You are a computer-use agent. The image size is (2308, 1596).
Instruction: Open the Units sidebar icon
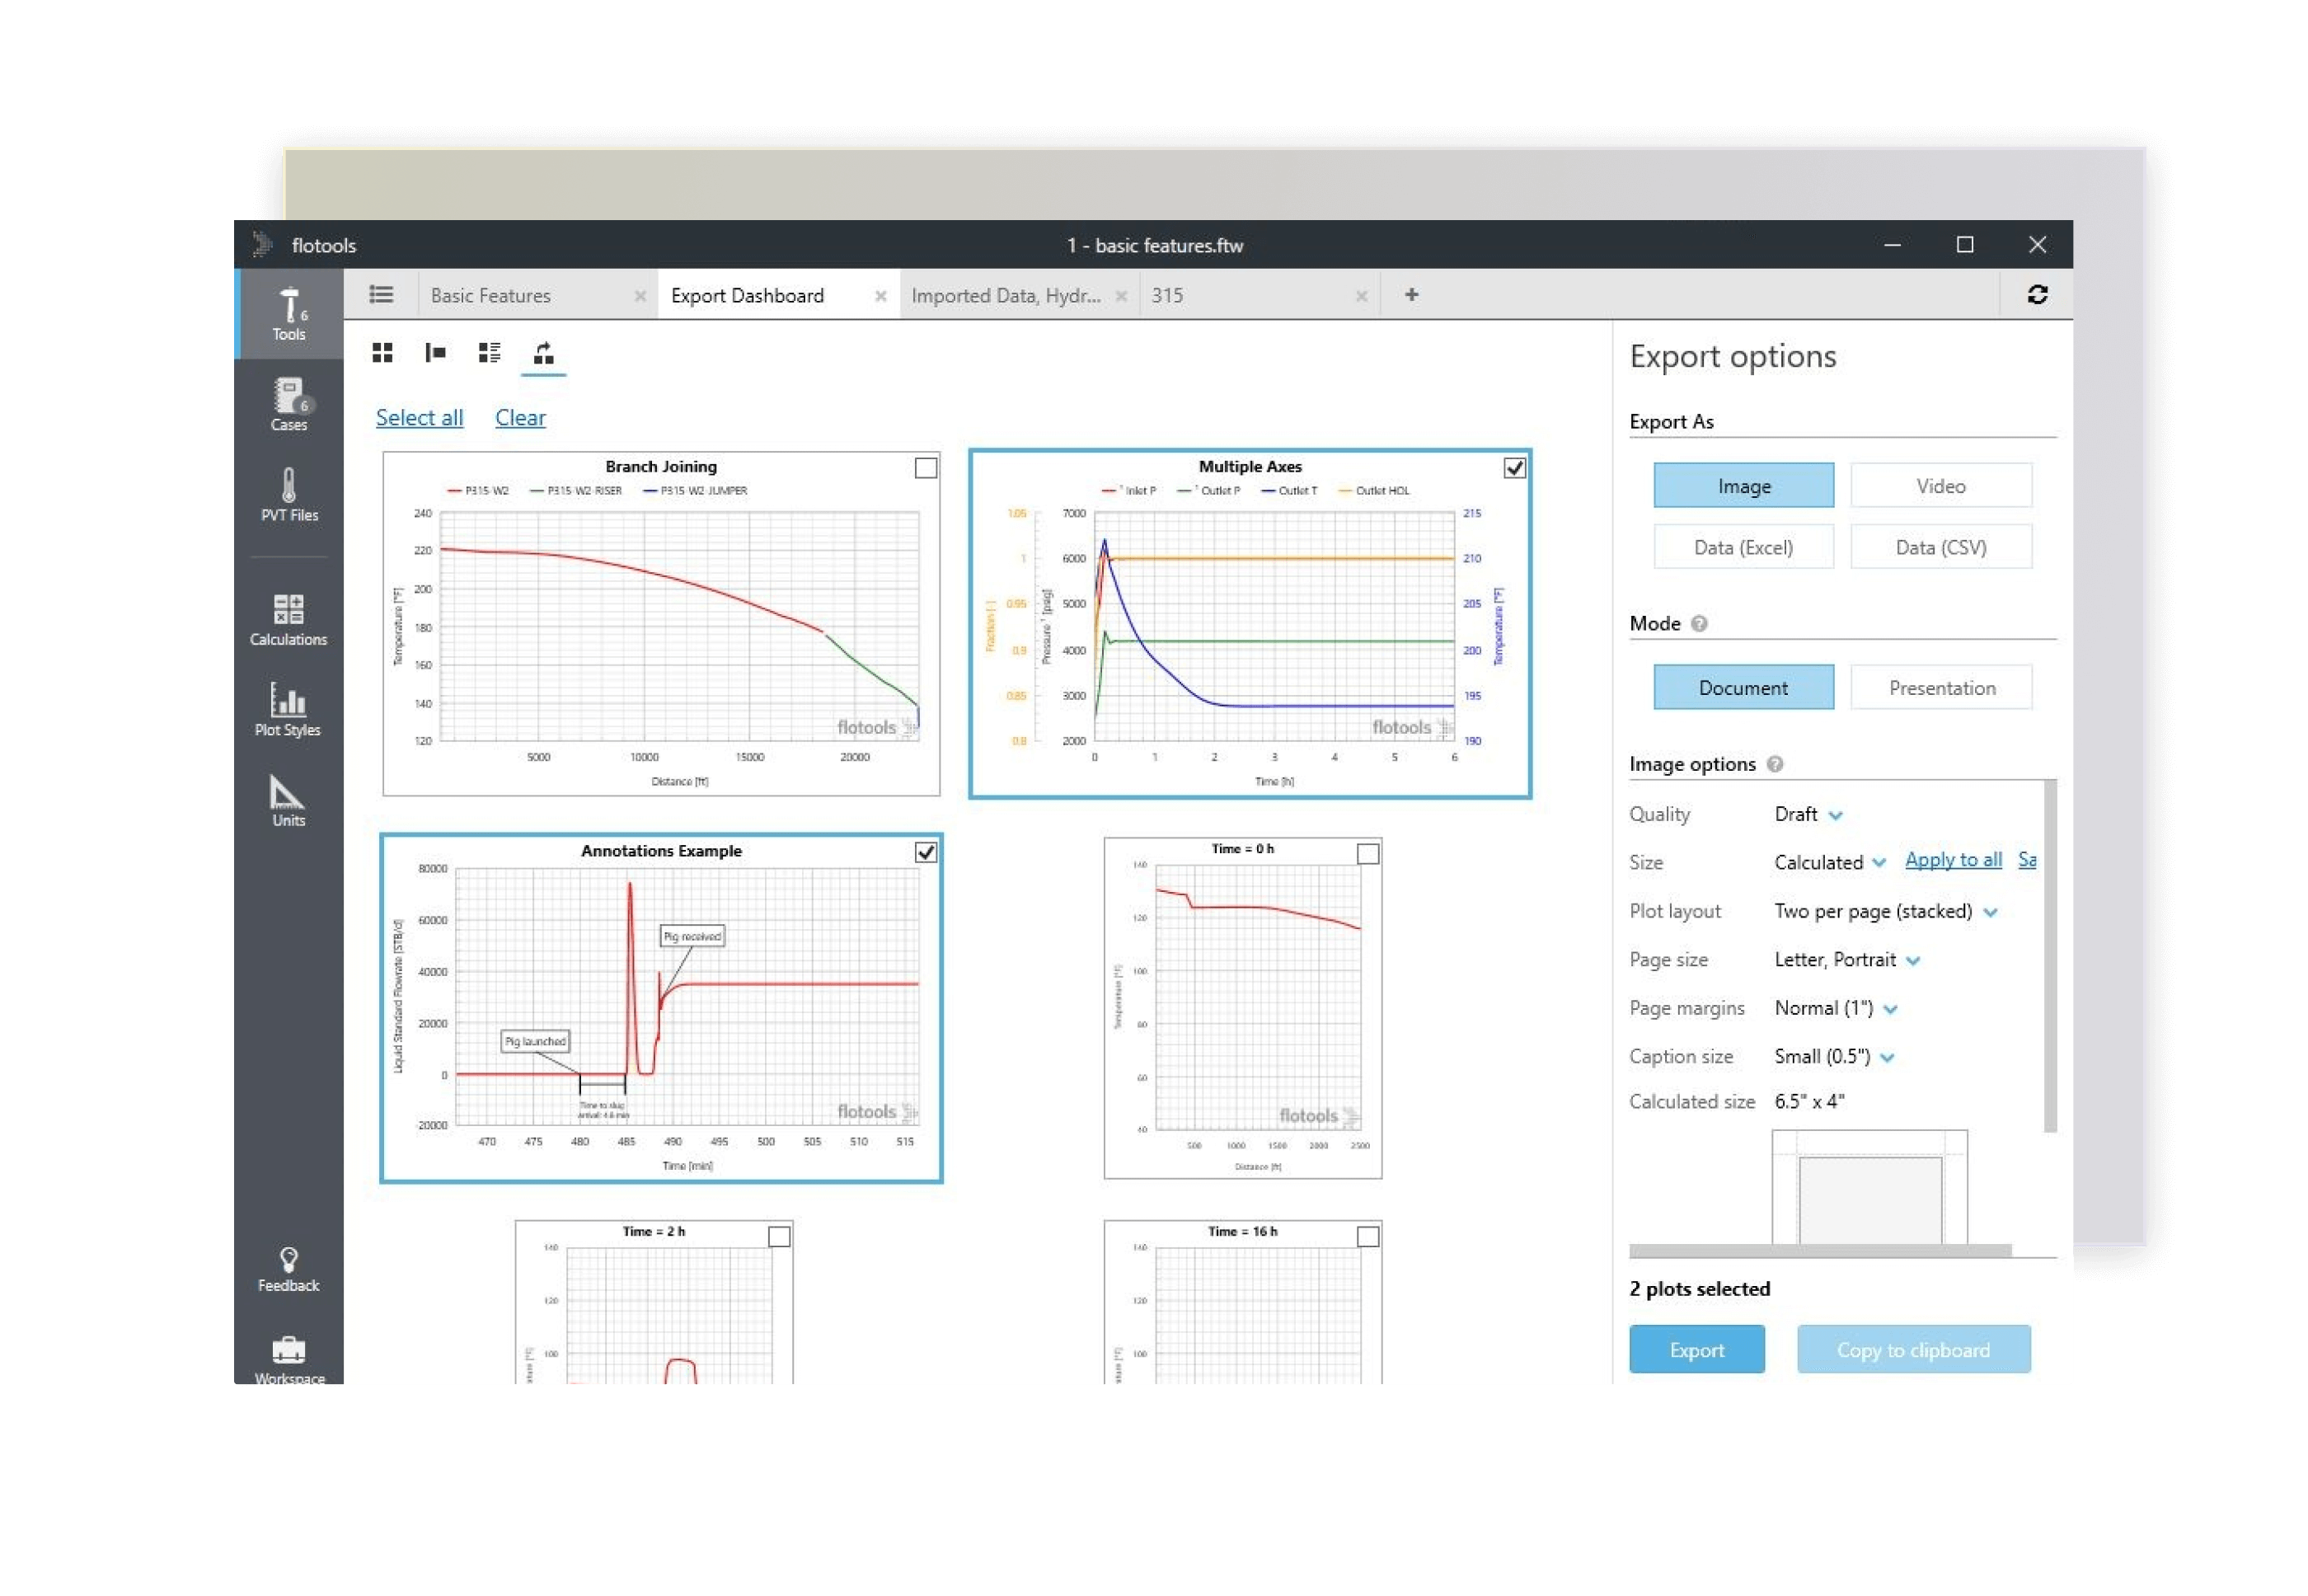289,800
